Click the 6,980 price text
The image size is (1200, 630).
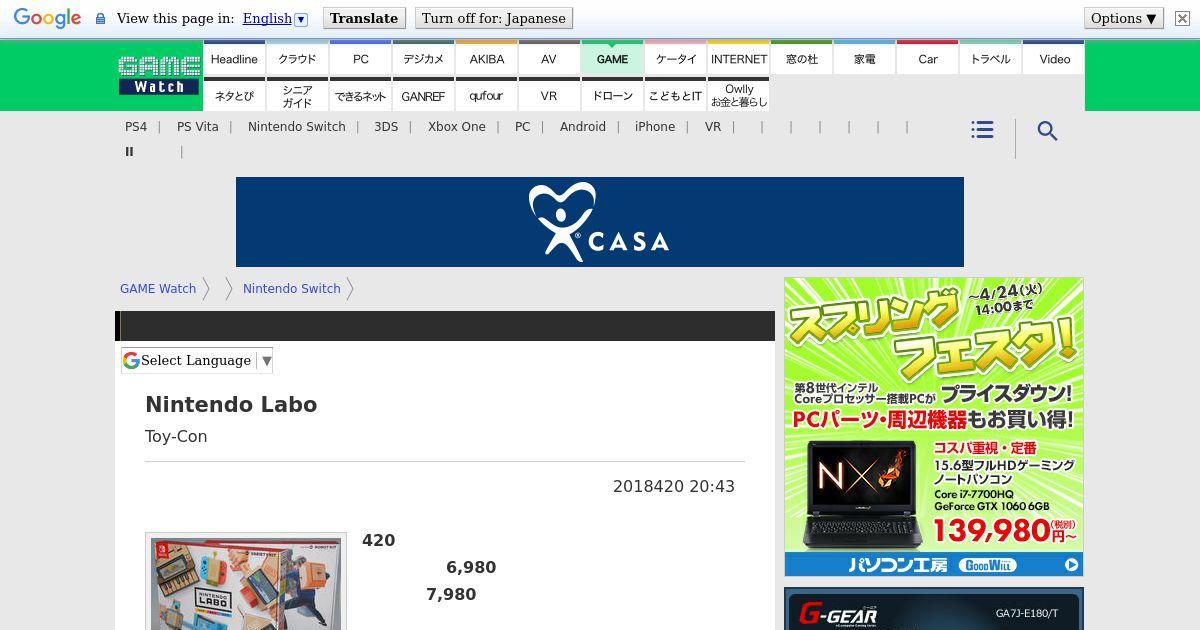click(x=471, y=568)
